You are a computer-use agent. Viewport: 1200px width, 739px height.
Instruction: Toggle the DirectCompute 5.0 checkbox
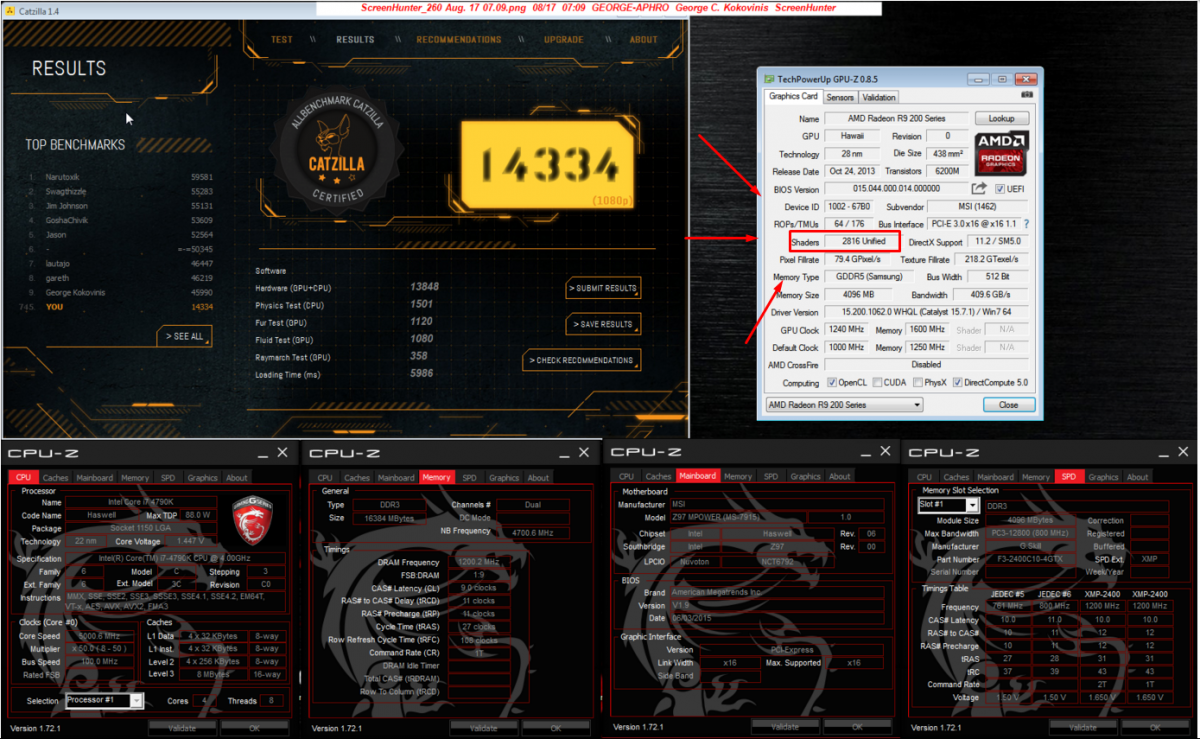click(x=958, y=383)
